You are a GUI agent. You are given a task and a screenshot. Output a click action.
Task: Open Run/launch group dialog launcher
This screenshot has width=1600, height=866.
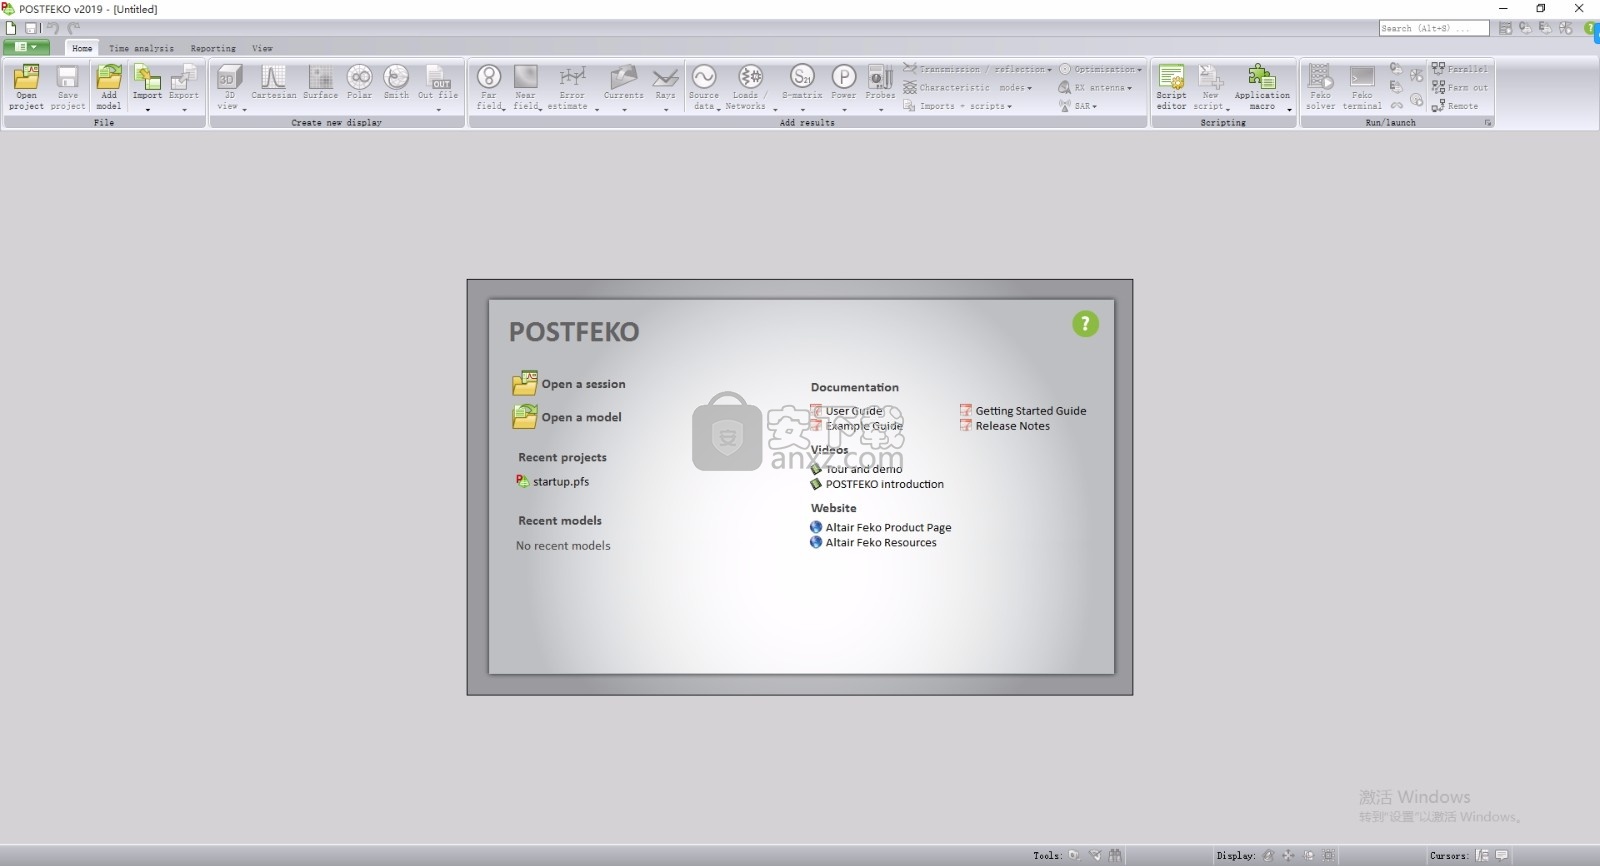(x=1488, y=123)
